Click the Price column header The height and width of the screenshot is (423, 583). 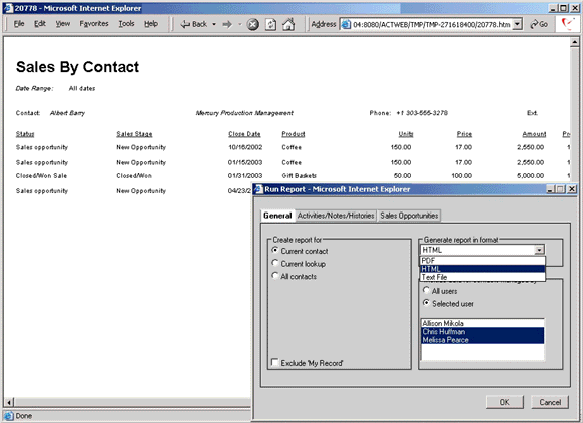[464, 134]
